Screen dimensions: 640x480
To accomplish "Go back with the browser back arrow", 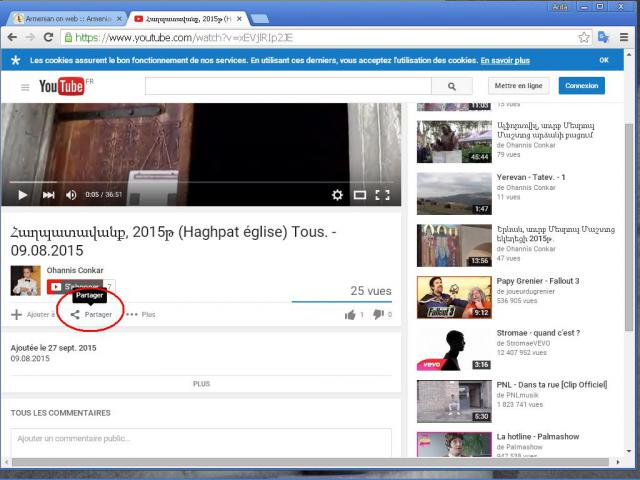I will pos(12,38).
